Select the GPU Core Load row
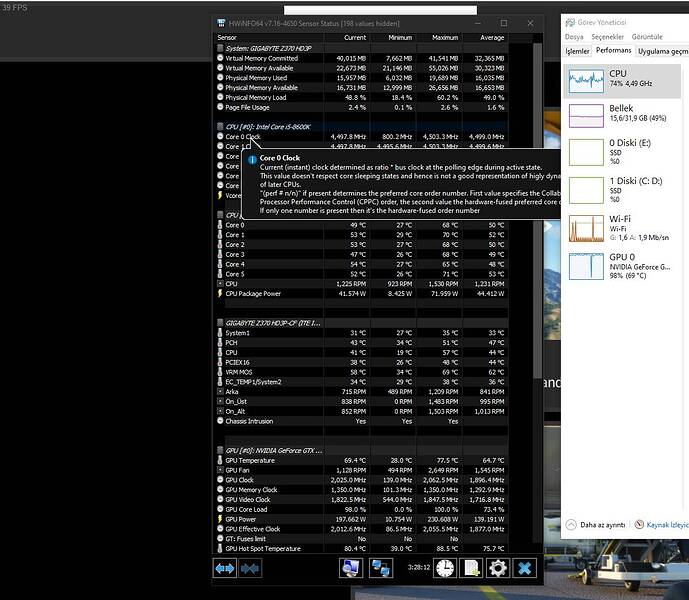Image resolution: width=689 pixels, height=600 pixels. pyautogui.click(x=361, y=509)
